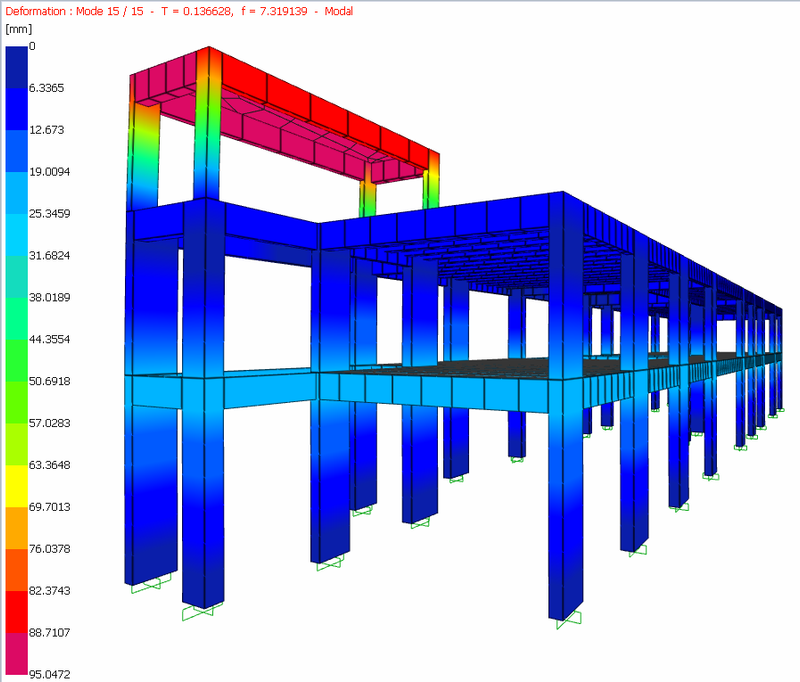The width and height of the screenshot is (800, 682).
Task: Click the dark navy legend swatch at 0
Action: pyautogui.click(x=16, y=67)
